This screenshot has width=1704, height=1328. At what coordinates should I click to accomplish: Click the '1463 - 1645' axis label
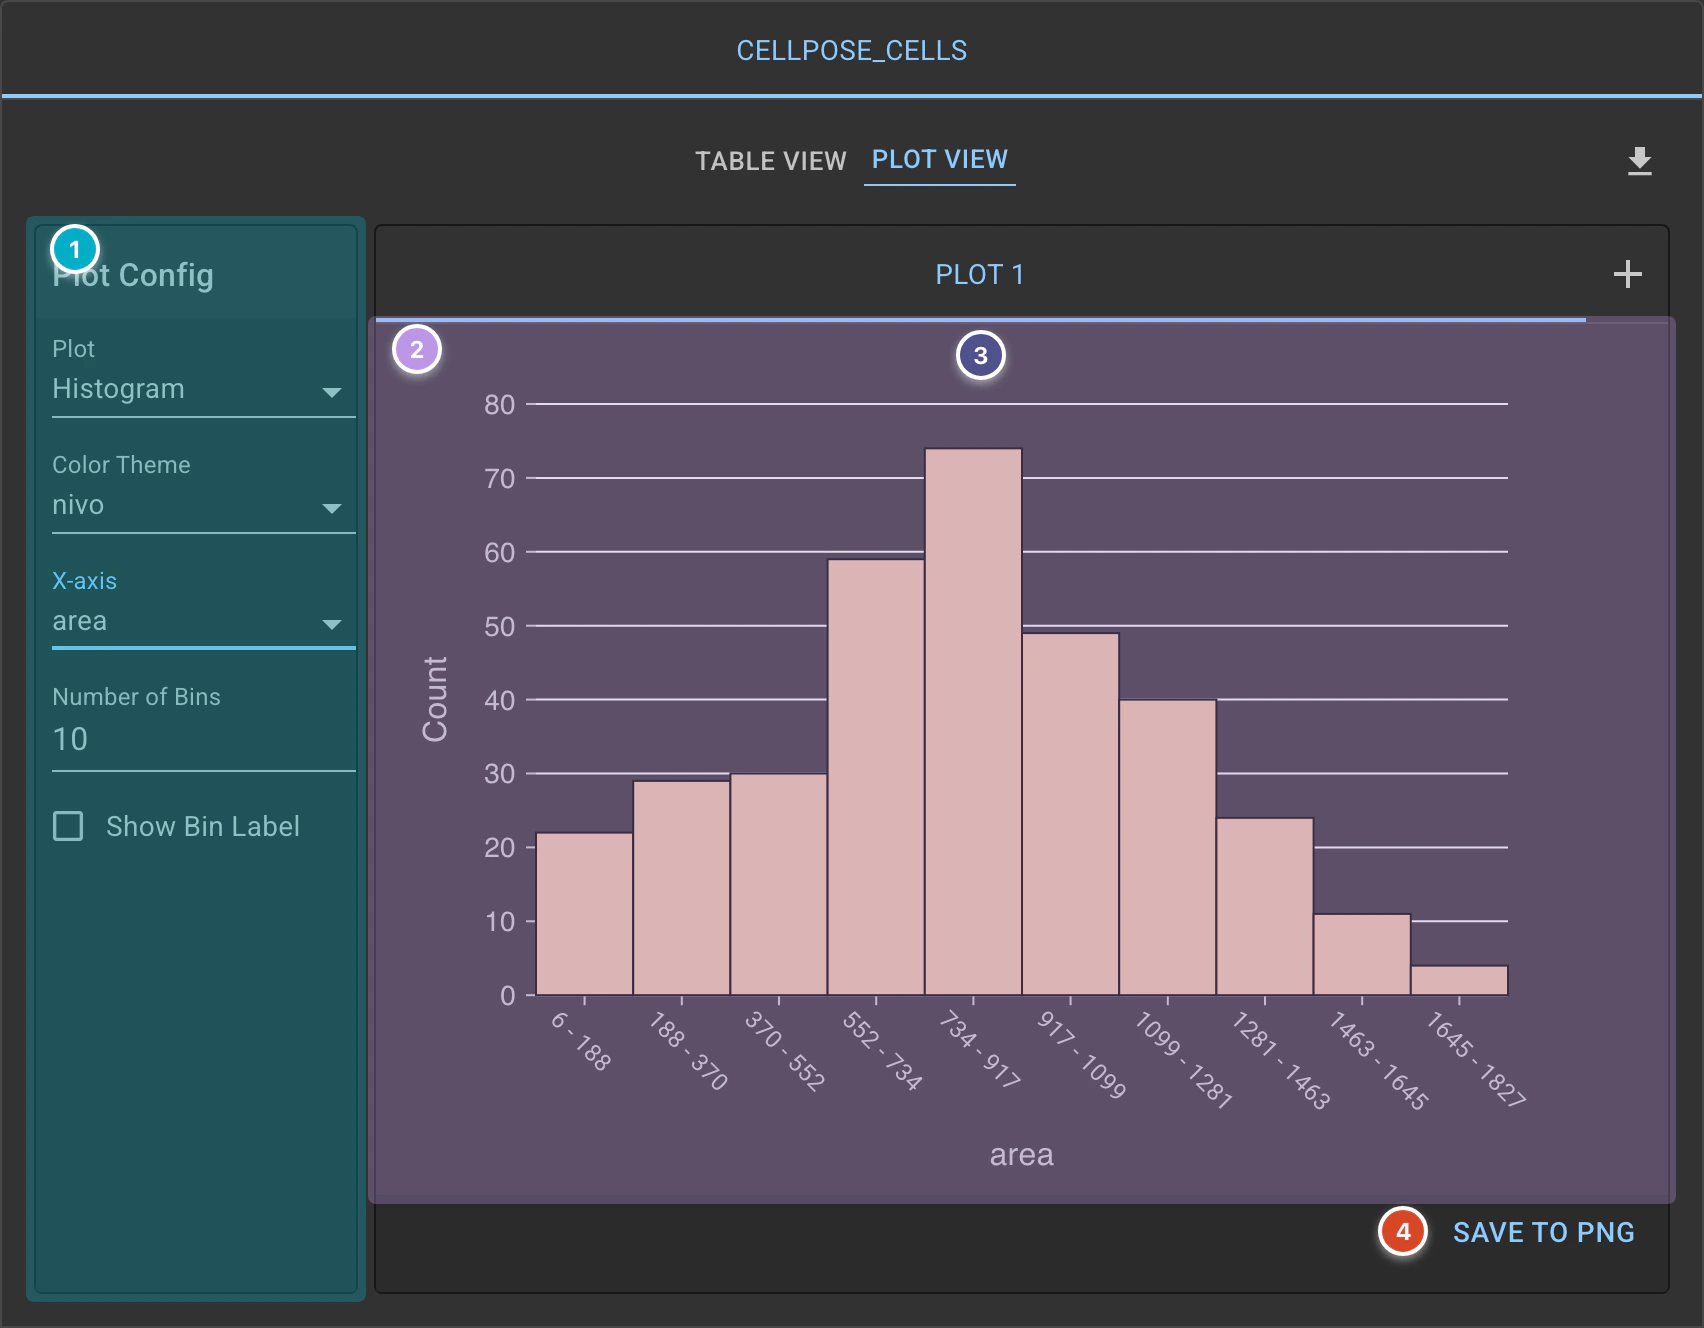1378,1060
